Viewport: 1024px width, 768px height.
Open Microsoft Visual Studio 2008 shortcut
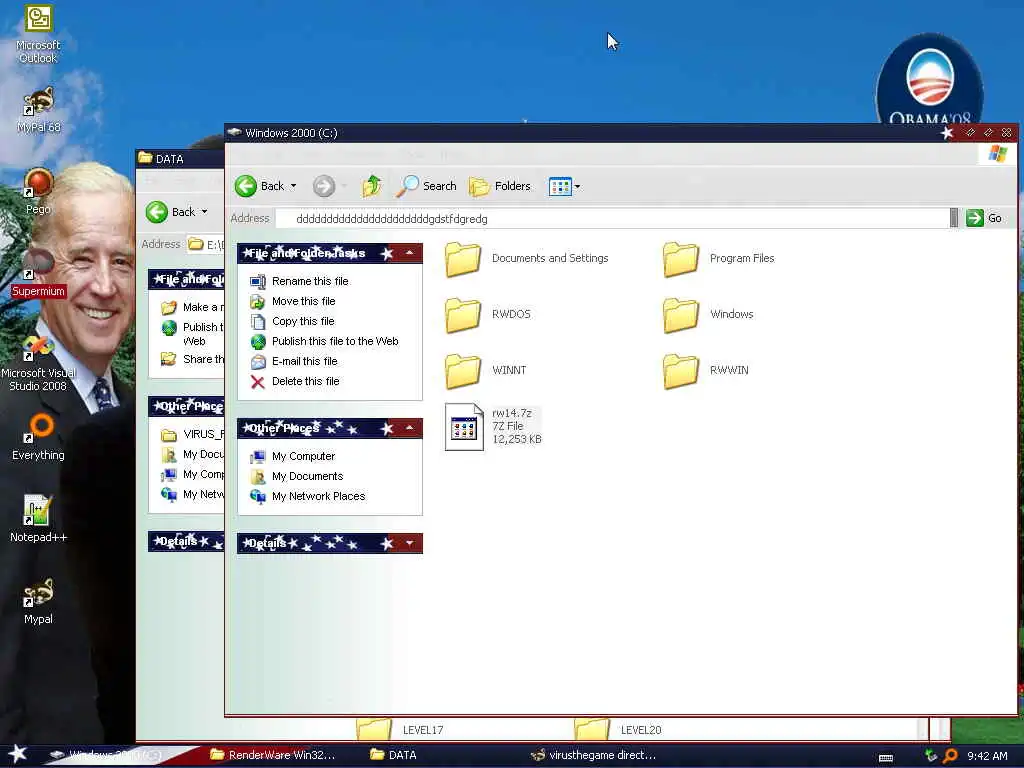pos(38,364)
